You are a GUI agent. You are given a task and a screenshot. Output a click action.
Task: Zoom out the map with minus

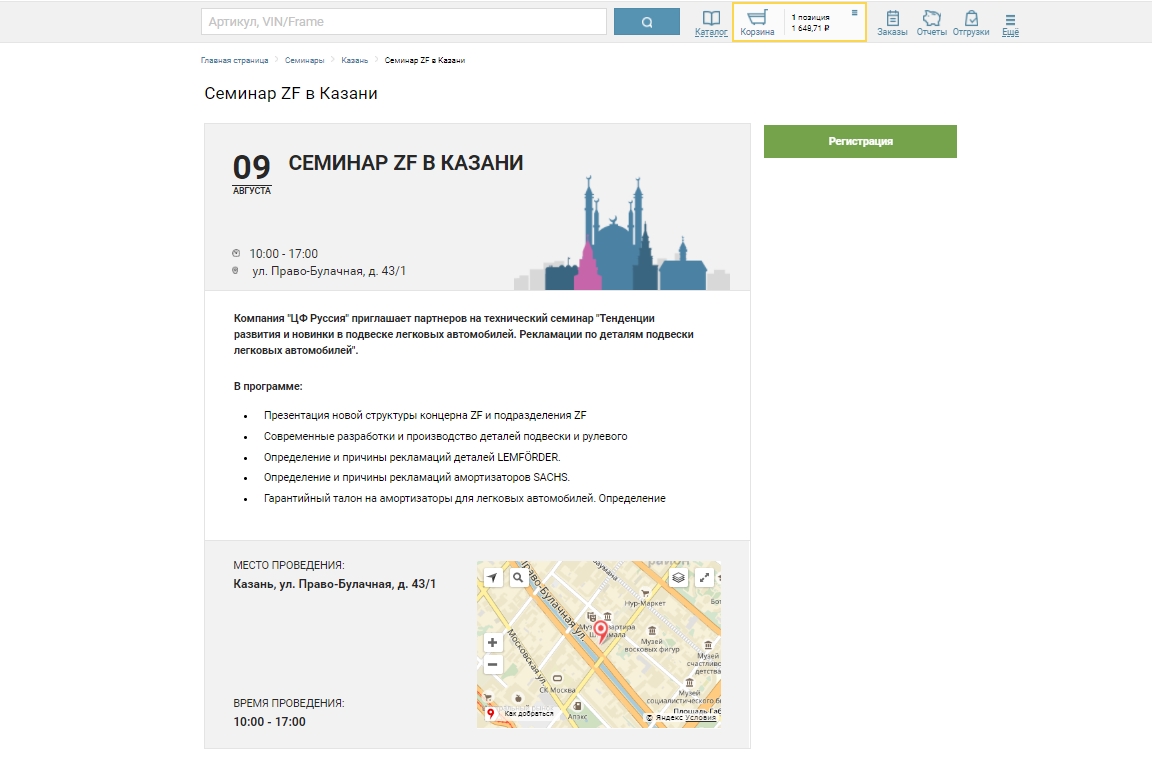pos(492,665)
